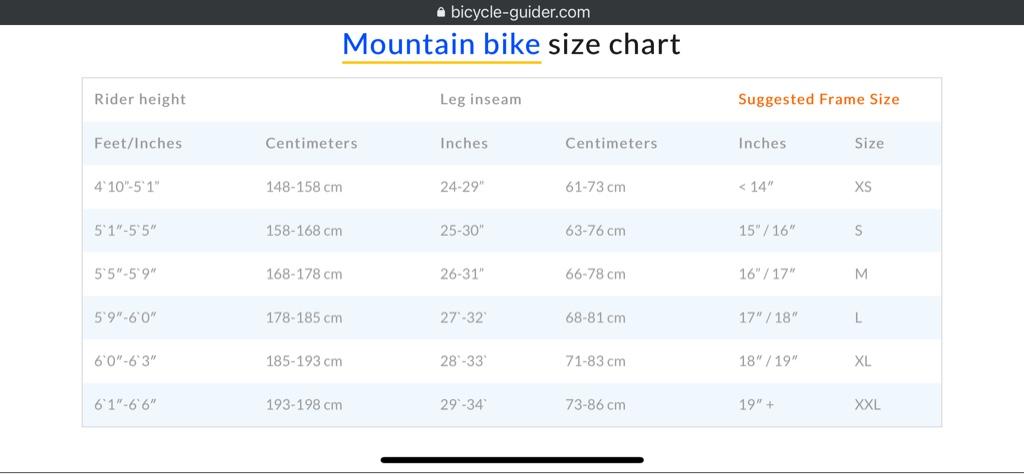Select the 193-198 cm height cell

[x=304, y=405]
